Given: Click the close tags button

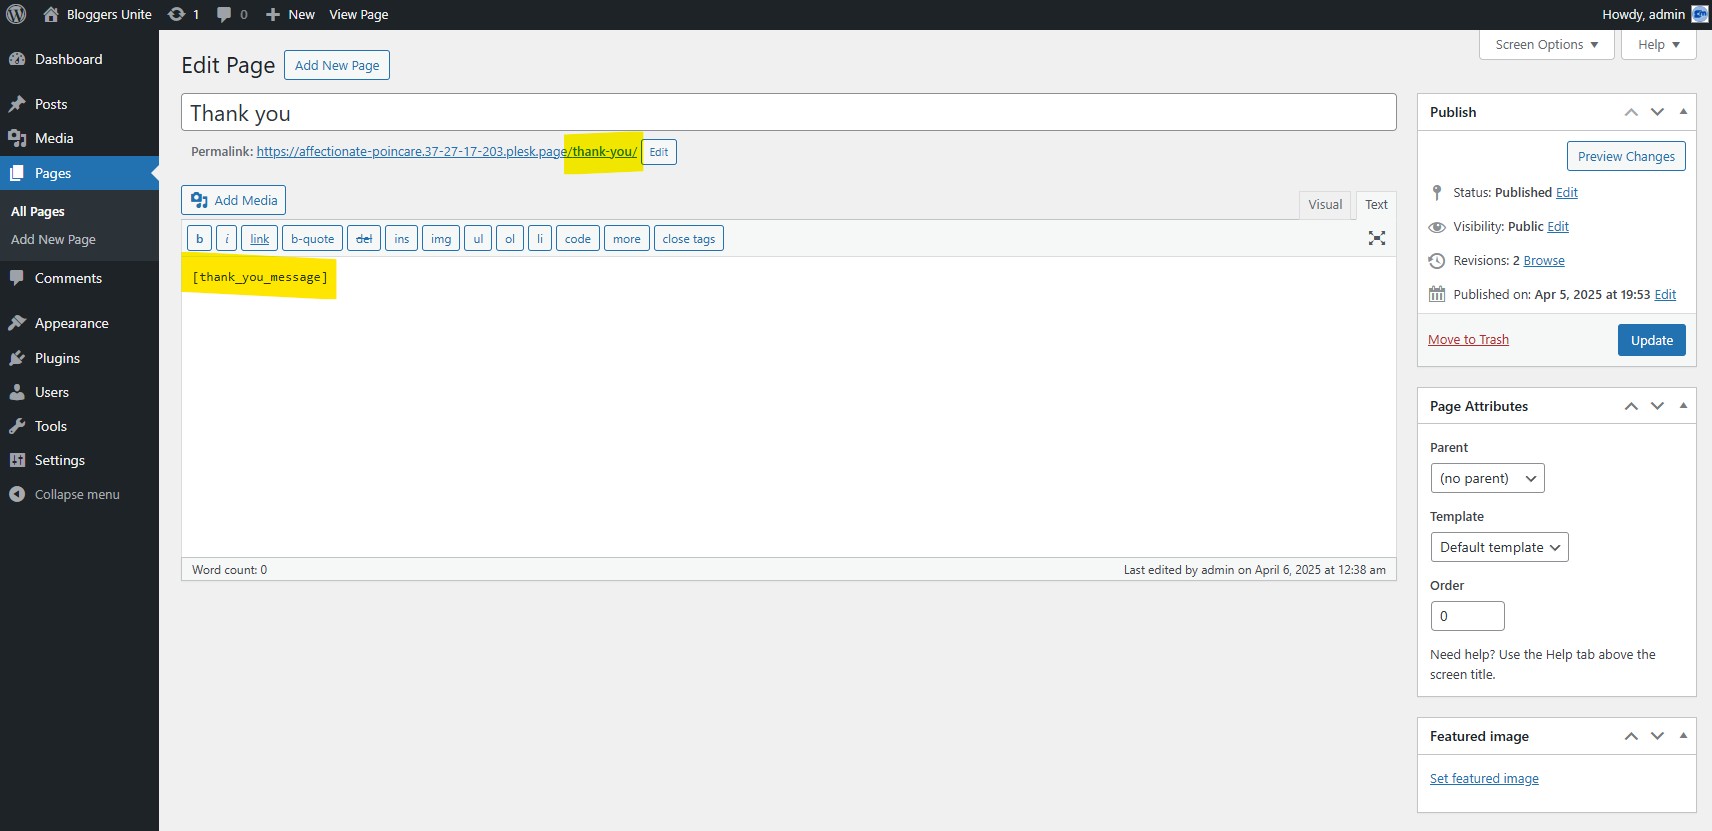Looking at the screenshot, I should [689, 239].
